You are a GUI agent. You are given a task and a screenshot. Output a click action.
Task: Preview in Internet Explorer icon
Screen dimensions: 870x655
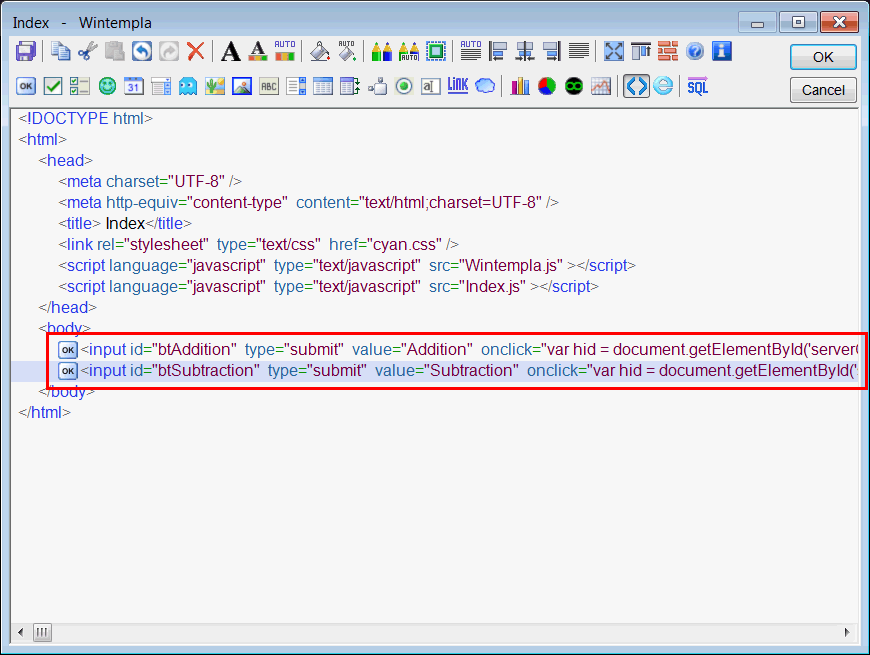point(663,87)
